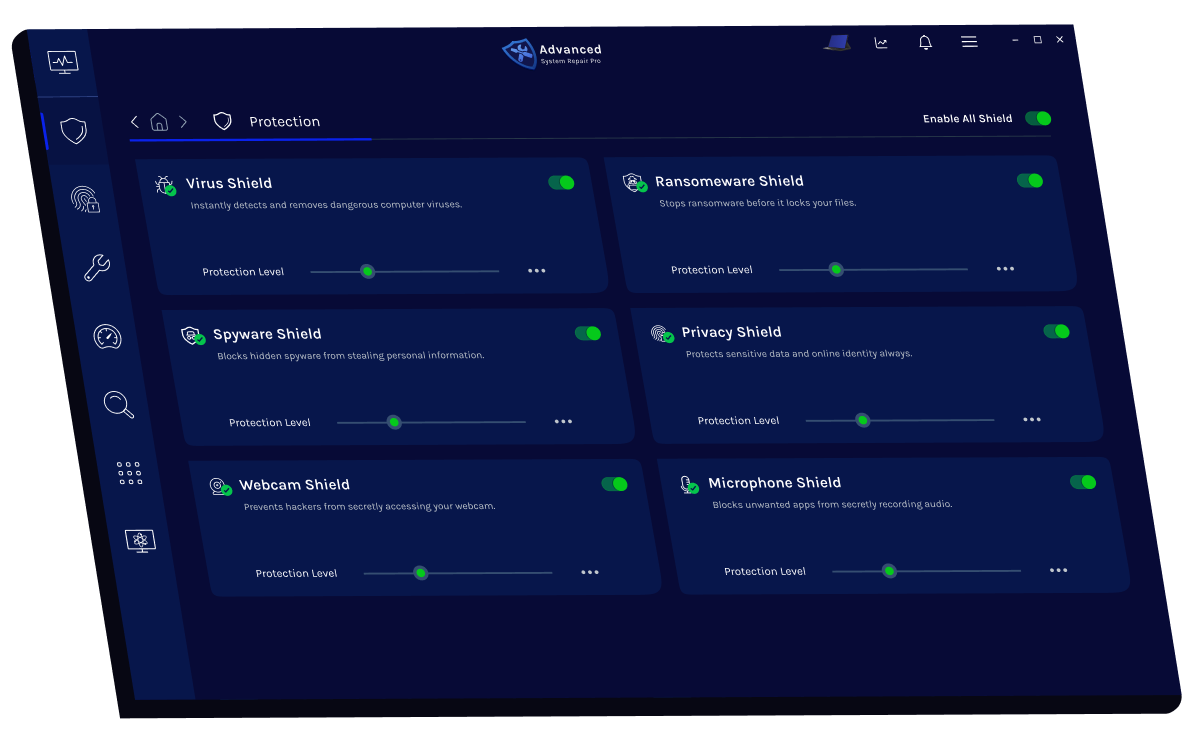Click the monitor with atom sidebar icon
1203x743 pixels.
[x=140, y=541]
